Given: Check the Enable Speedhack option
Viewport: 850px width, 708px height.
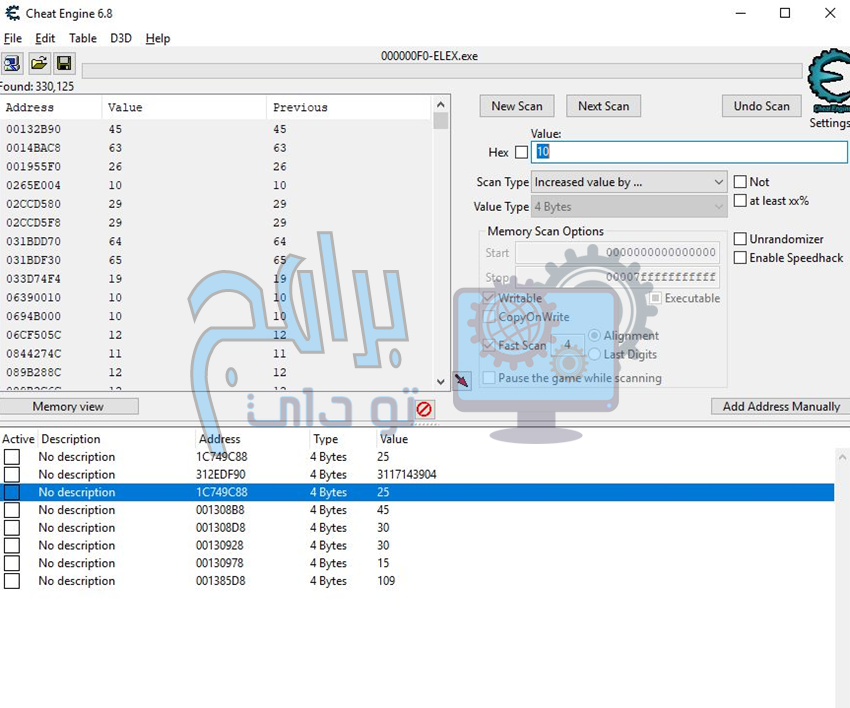Looking at the screenshot, I should point(740,258).
